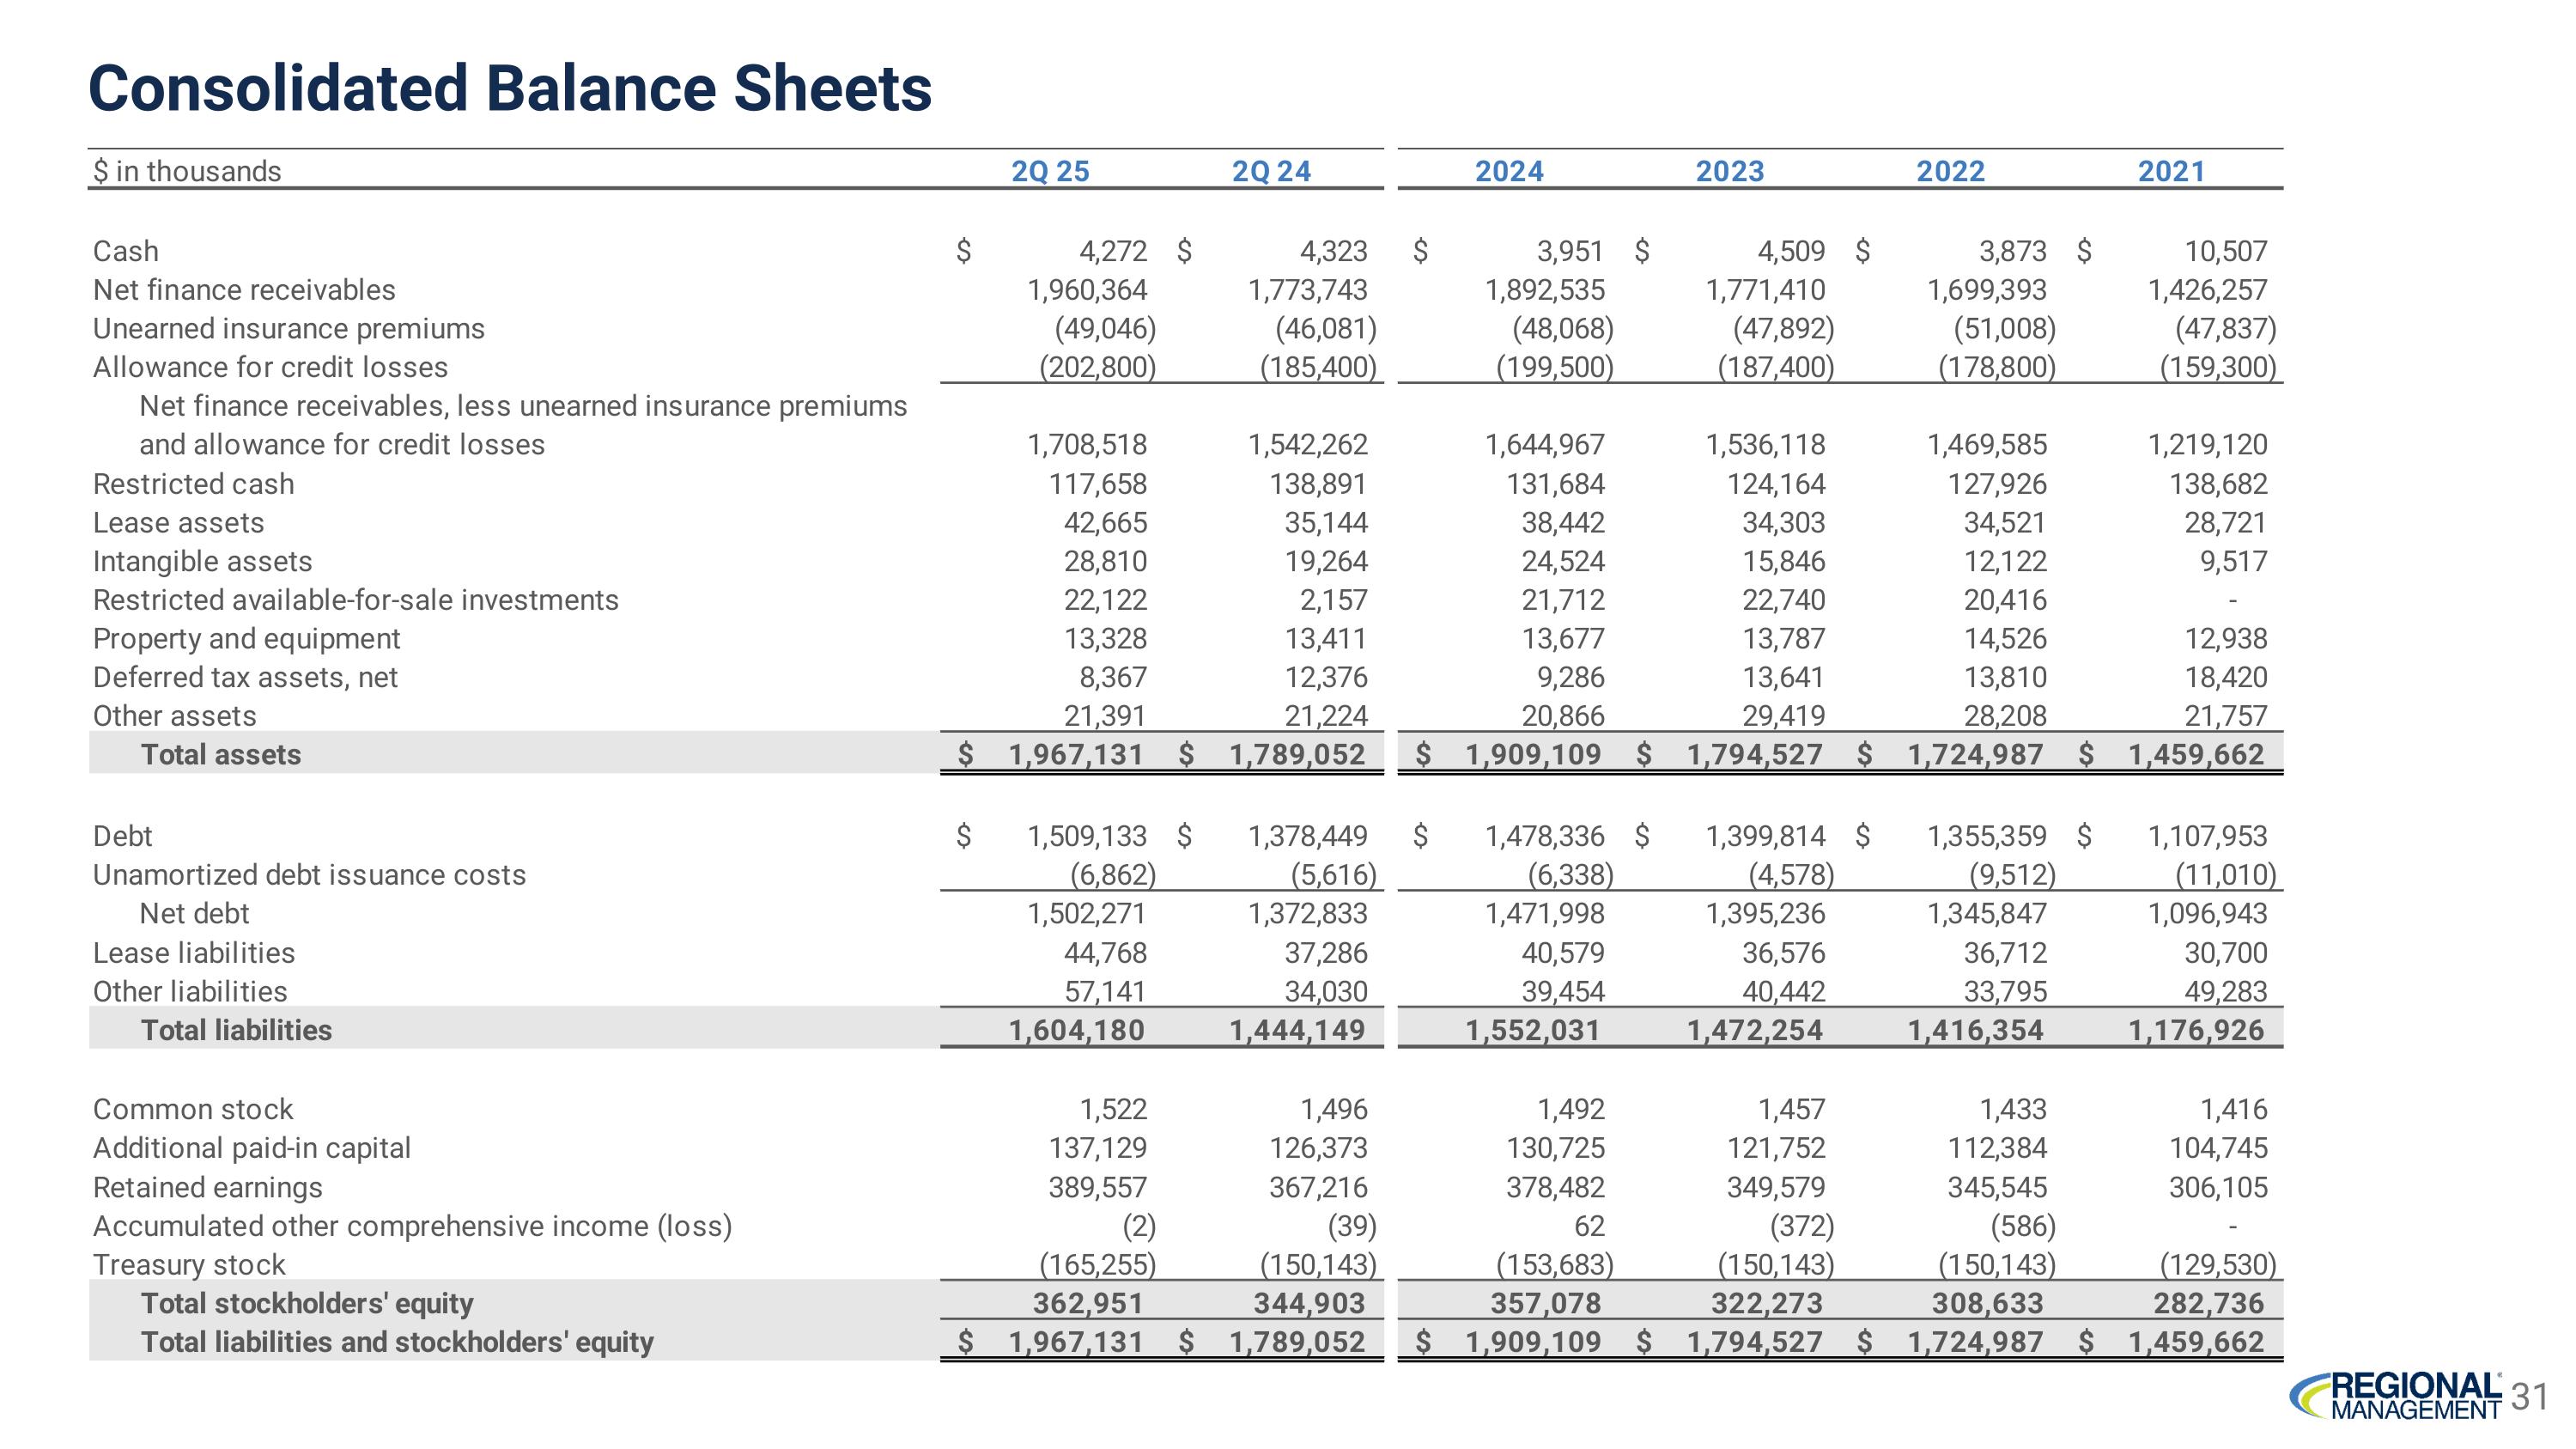Click the Unamortized debt issuance costs label

(x=309, y=875)
